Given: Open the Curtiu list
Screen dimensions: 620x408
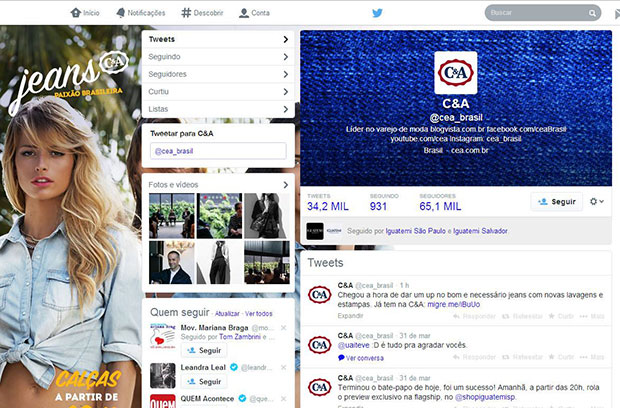Looking at the screenshot, I should 218,91.
